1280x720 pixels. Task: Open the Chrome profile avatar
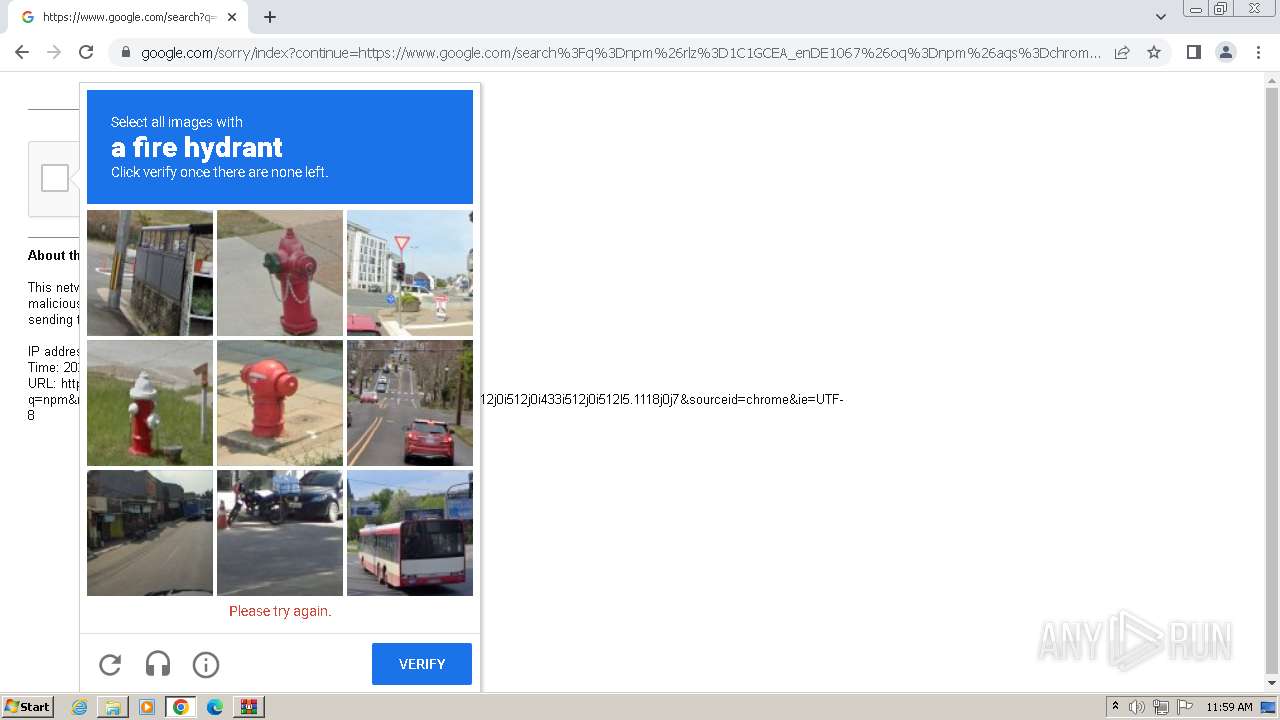coord(1226,52)
